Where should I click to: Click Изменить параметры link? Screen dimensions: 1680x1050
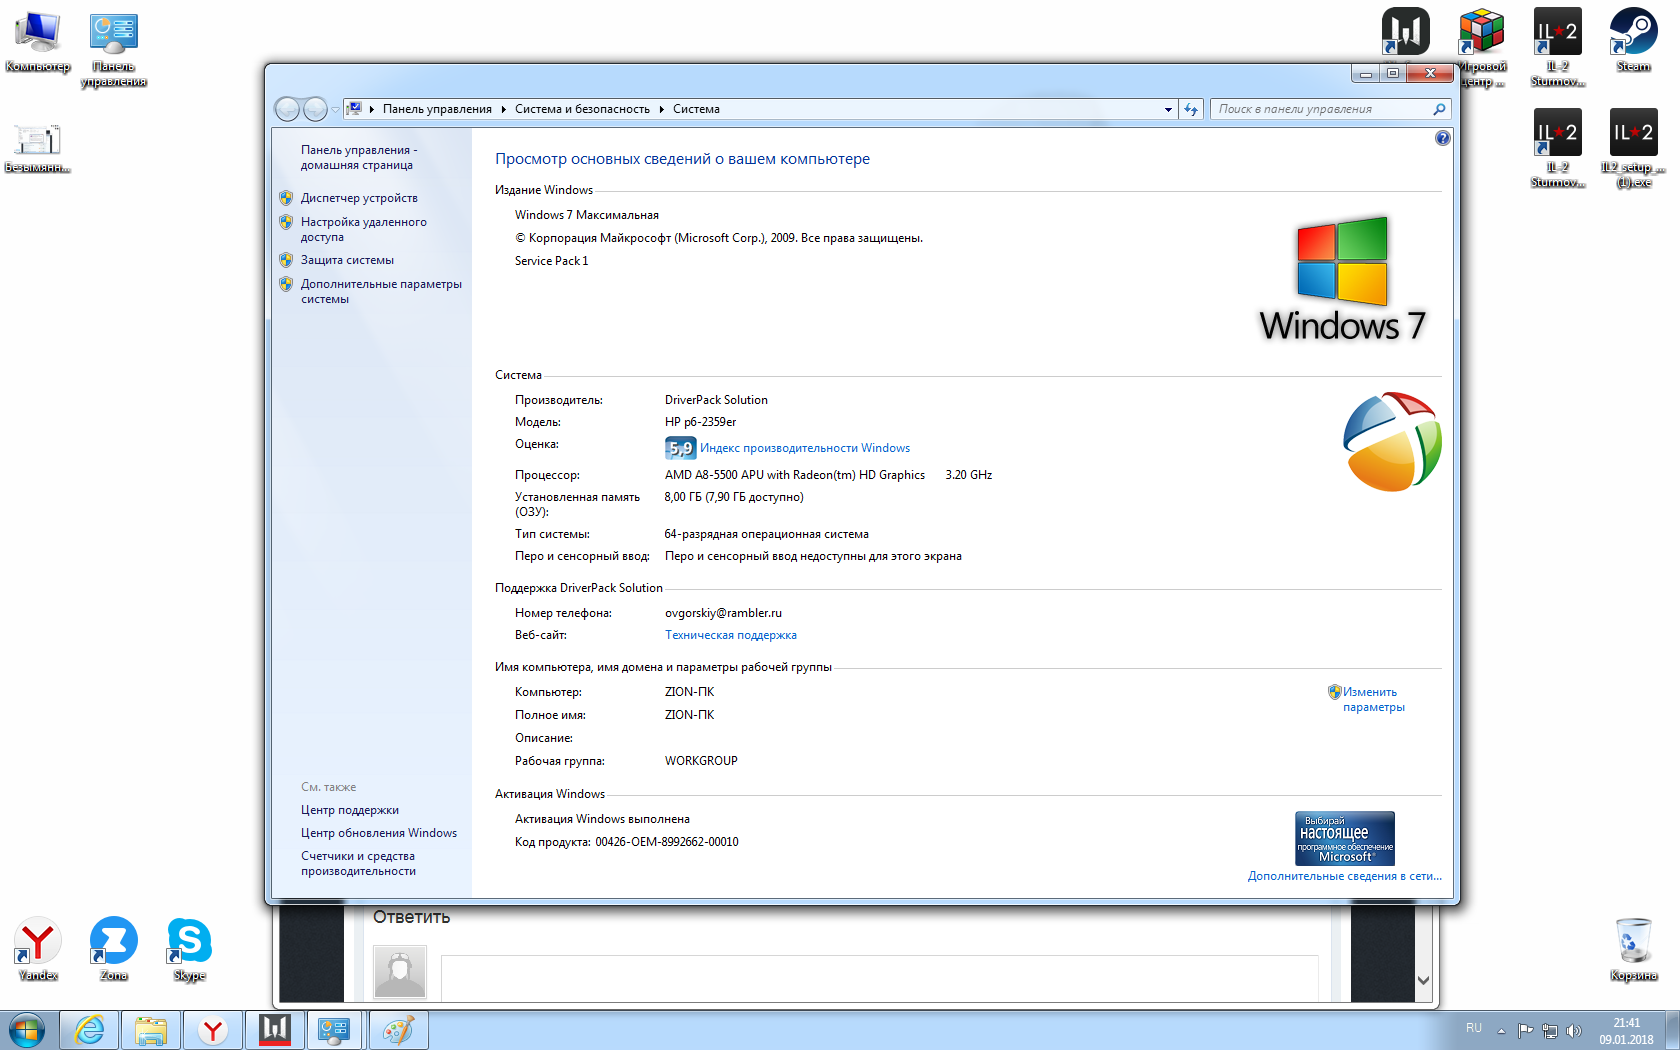click(1373, 699)
